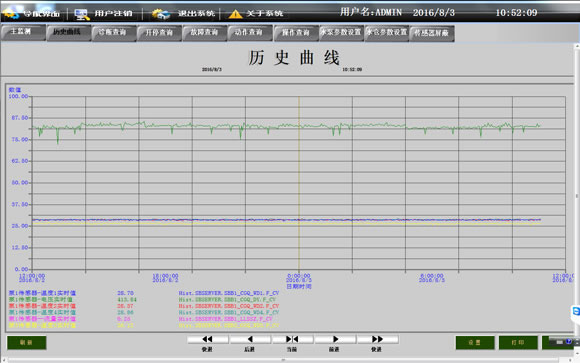Screen dimensions: 580x363
Task: Click the green 设置 button
Action: pos(475,343)
